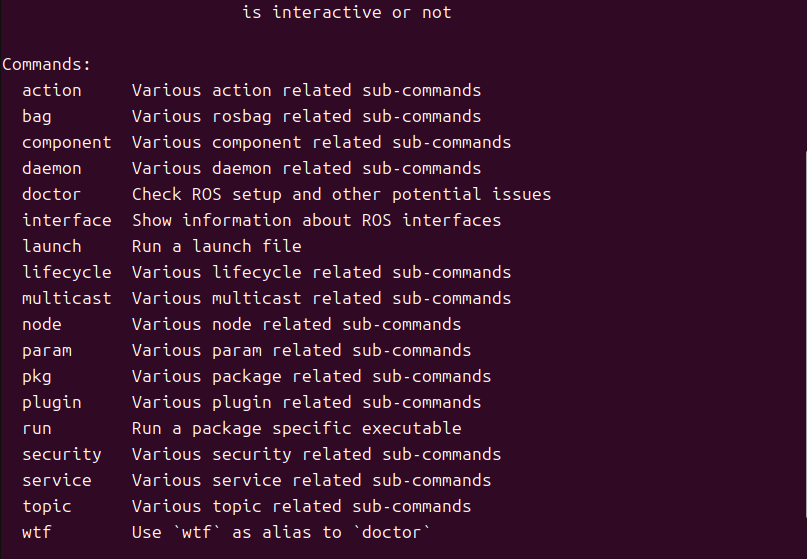
Task: Click the 'service' command word
Action: (x=57, y=481)
